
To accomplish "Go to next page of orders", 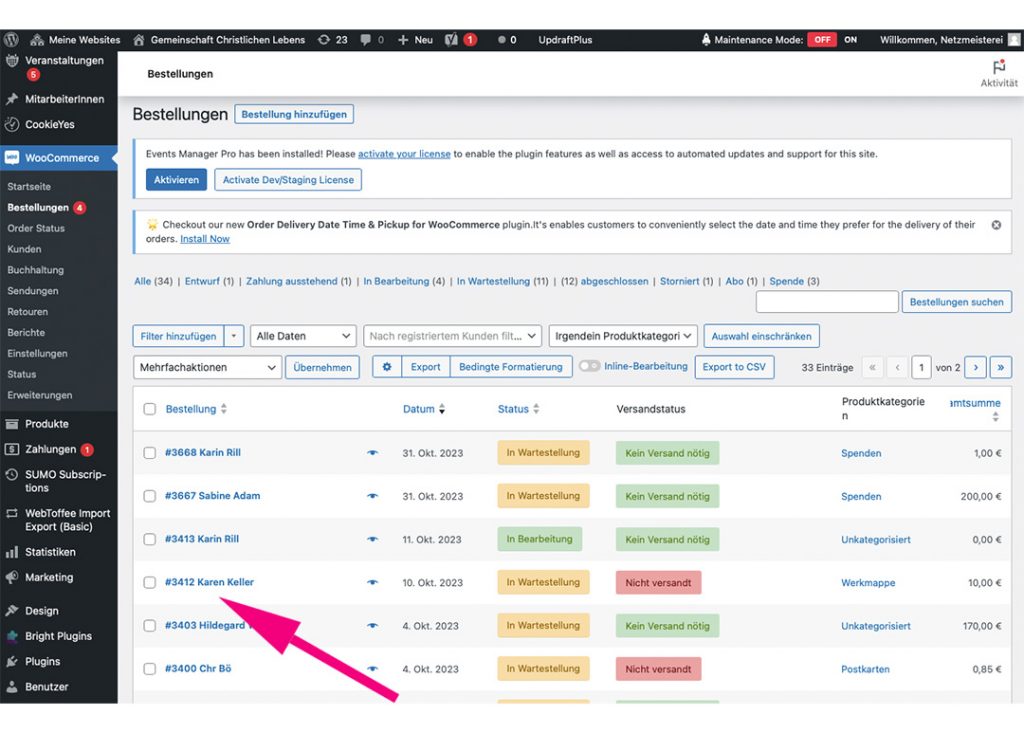I will [975, 367].
